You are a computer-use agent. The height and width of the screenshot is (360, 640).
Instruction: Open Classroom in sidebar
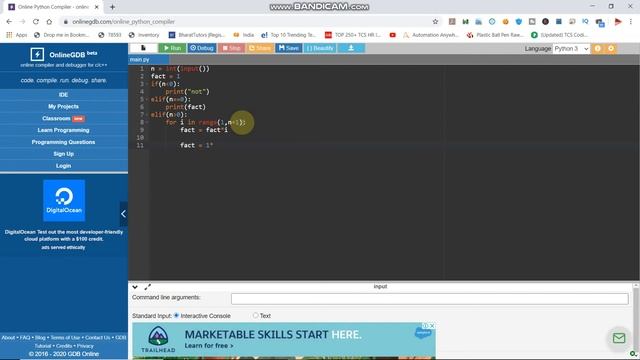pyautogui.click(x=63, y=118)
